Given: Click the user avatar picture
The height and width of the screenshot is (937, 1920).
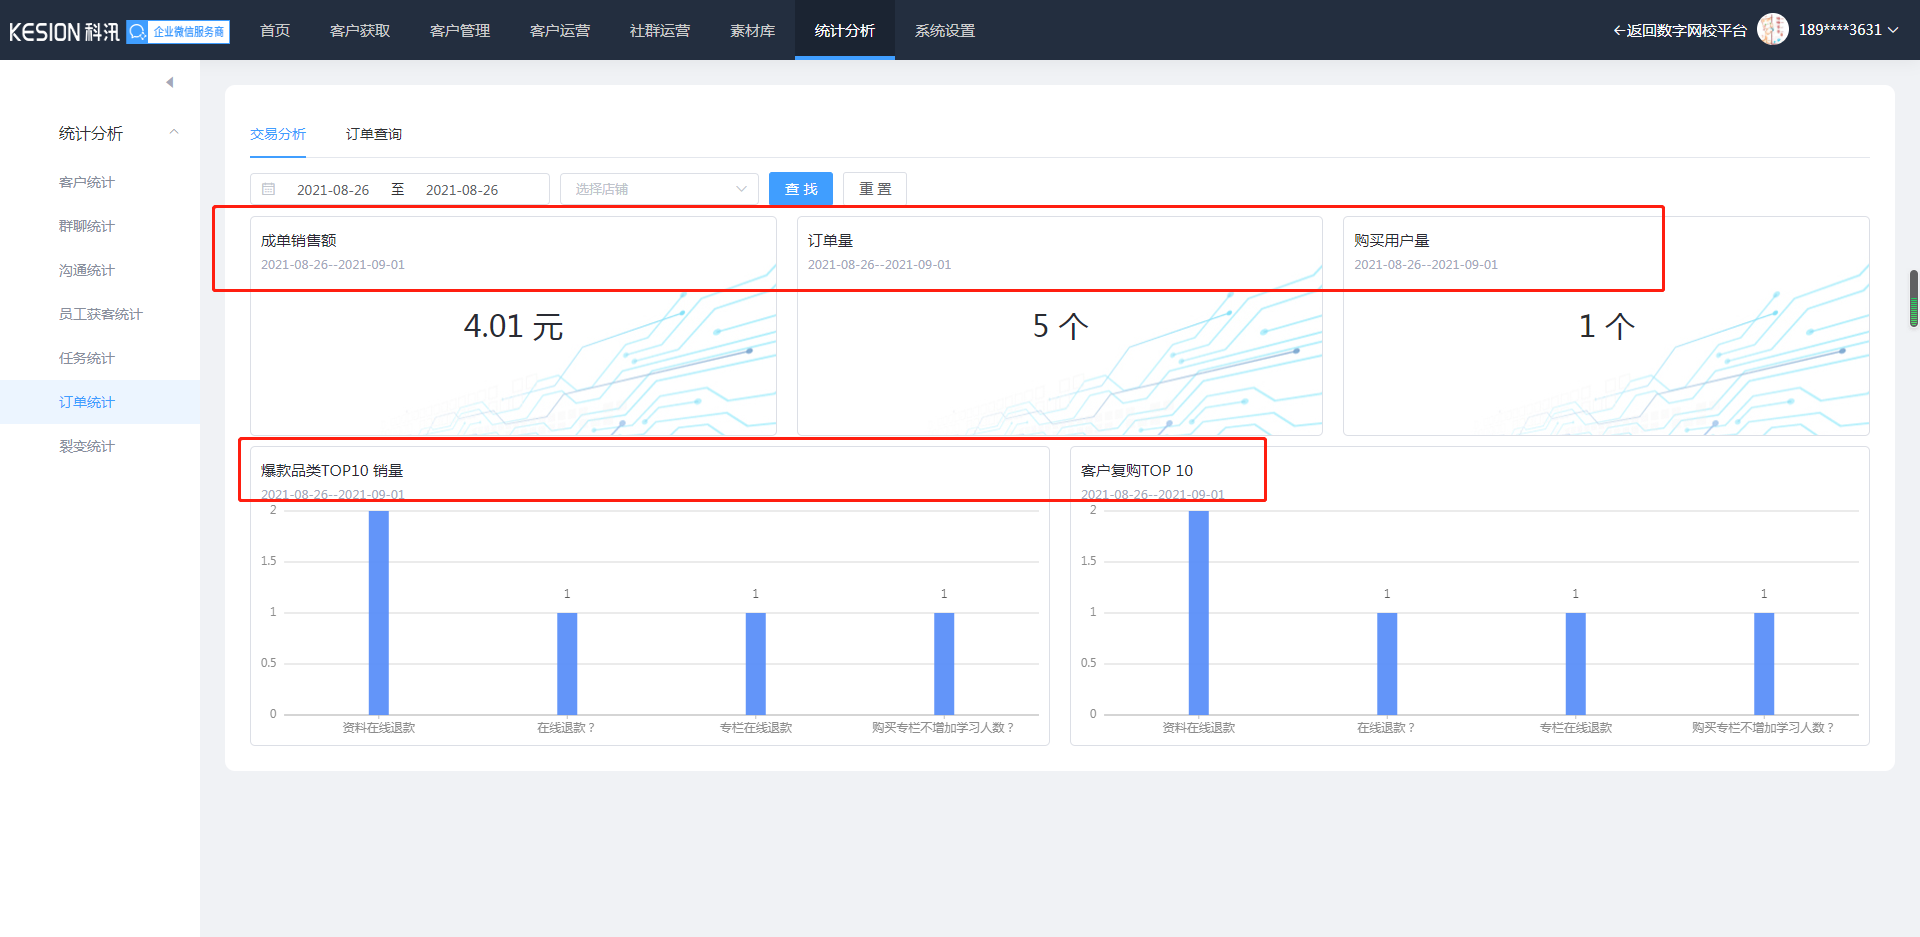Looking at the screenshot, I should coord(1772,30).
